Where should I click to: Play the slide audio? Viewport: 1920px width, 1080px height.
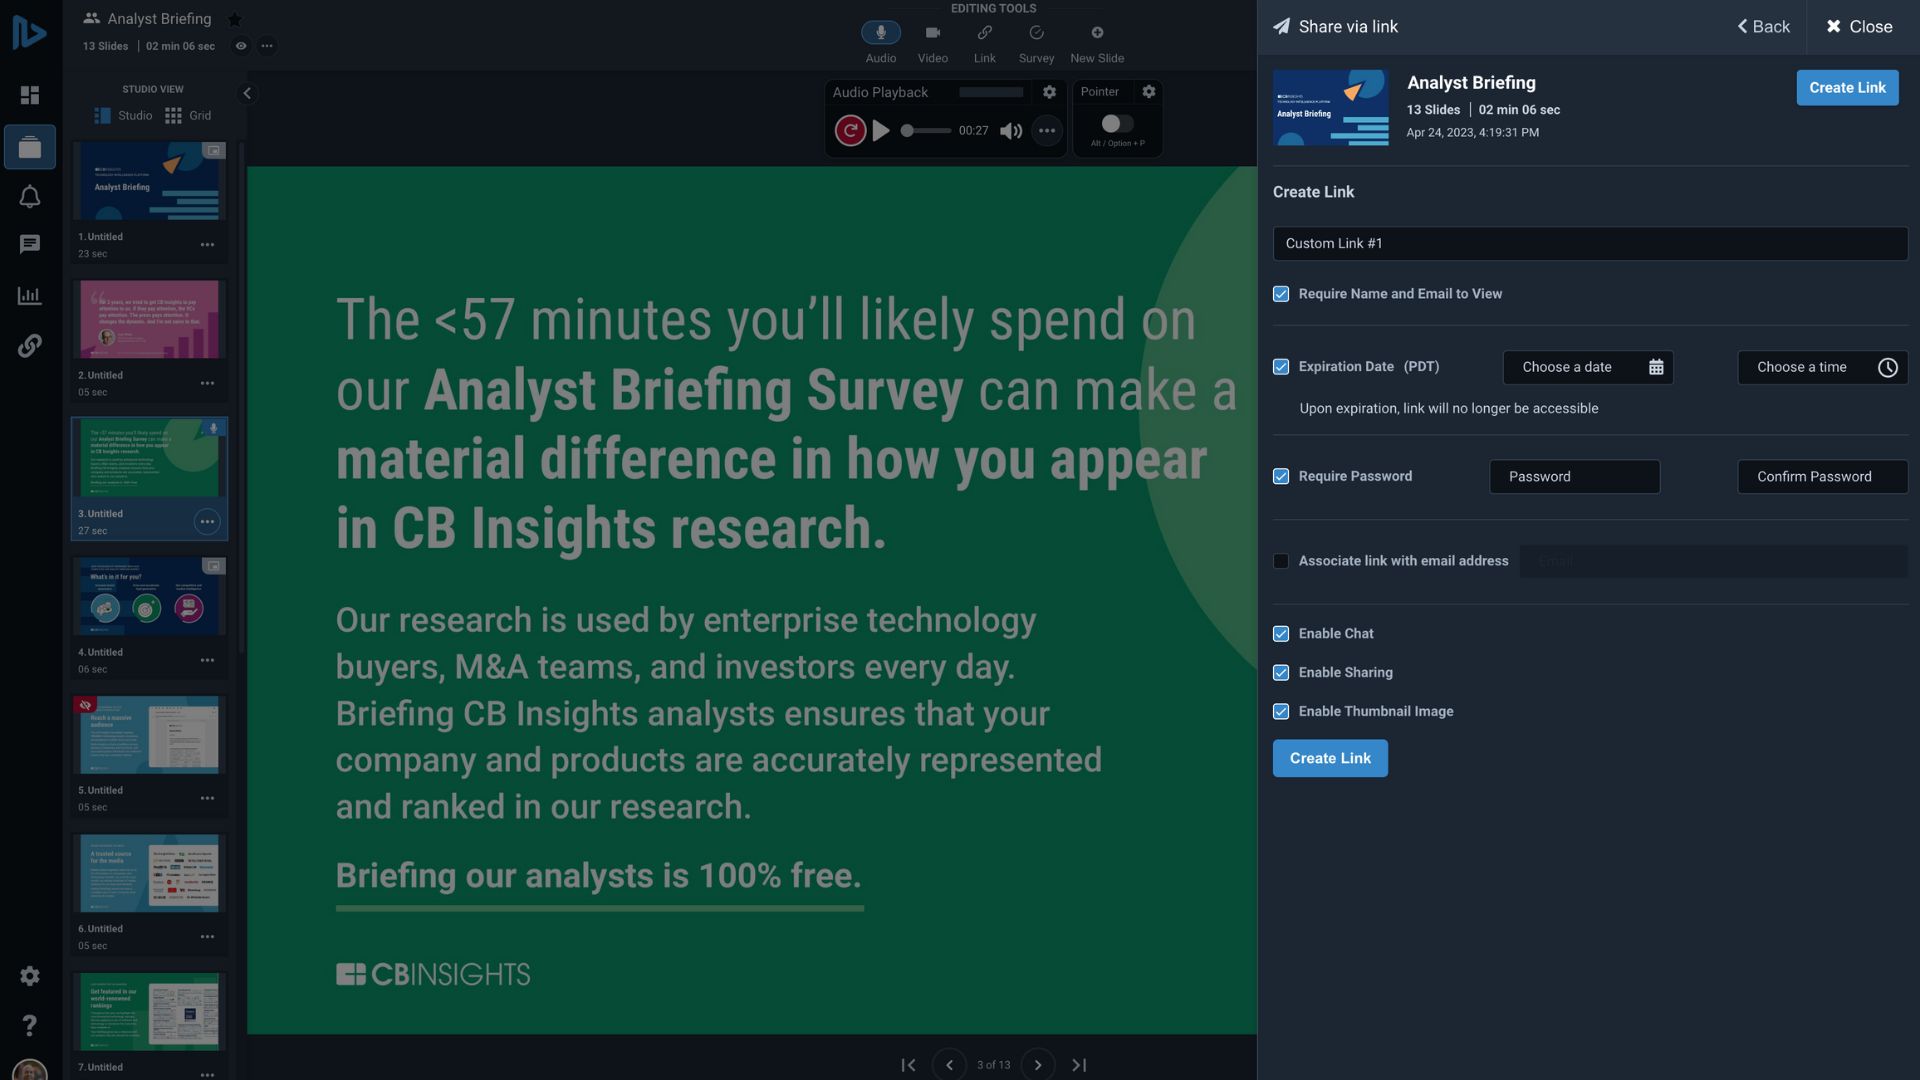click(881, 131)
